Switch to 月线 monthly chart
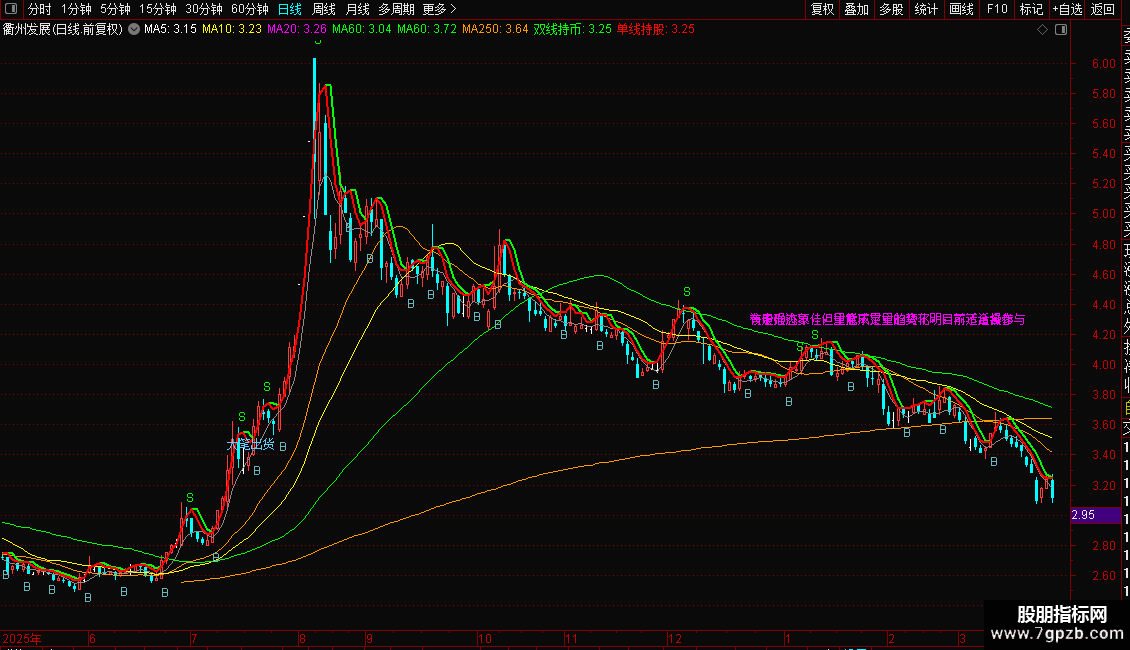 (x=357, y=9)
